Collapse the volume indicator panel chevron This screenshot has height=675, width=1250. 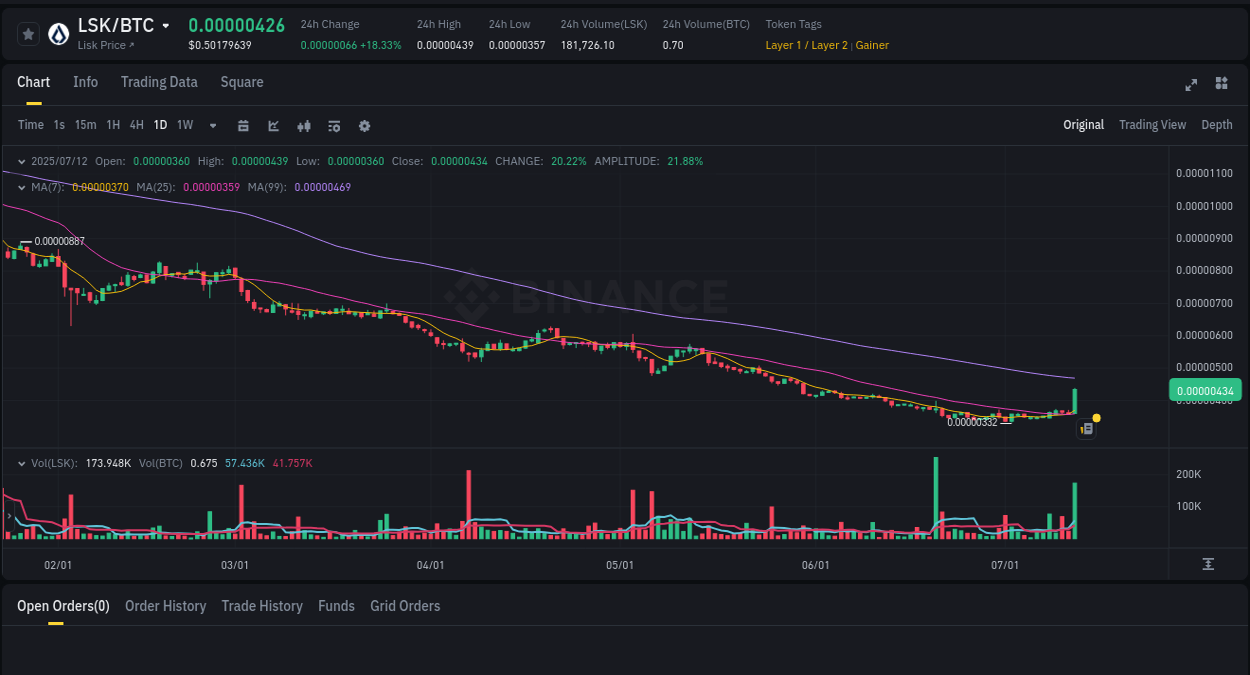point(22,463)
